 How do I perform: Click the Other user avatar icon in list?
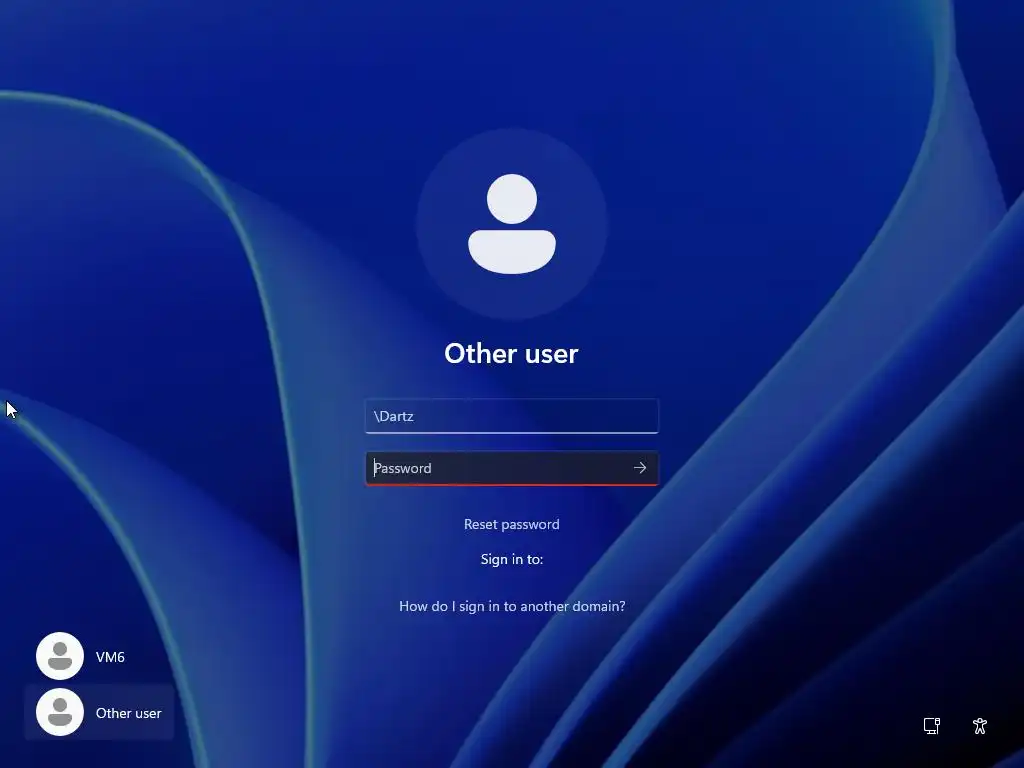point(59,712)
